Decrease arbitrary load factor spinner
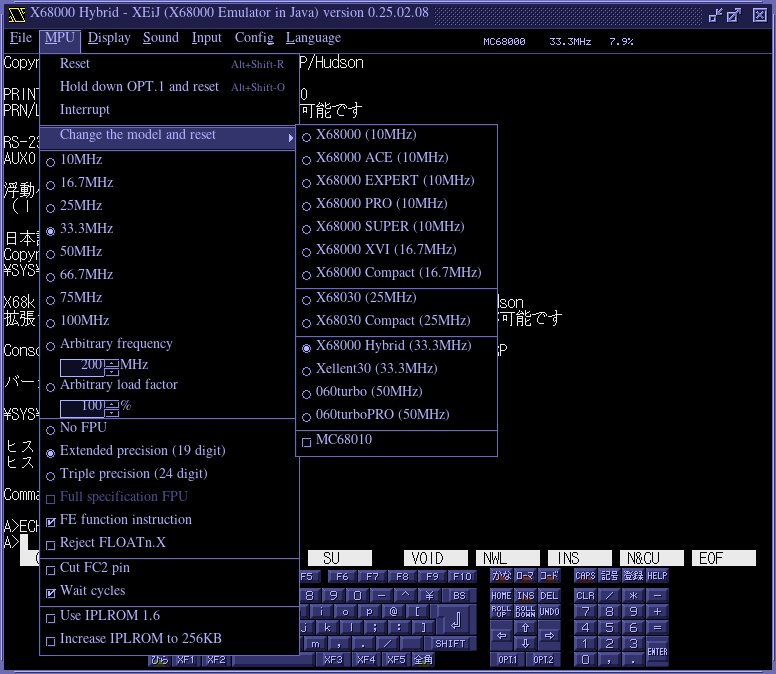 tap(112, 412)
